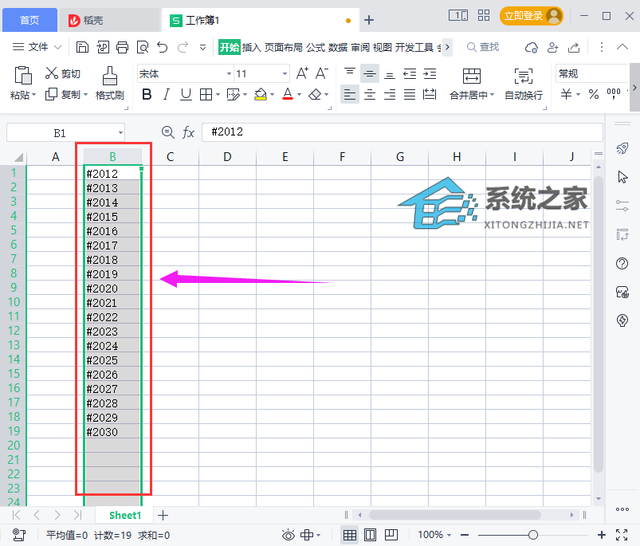This screenshot has height=546, width=640.
Task: Open the font name dropdown 宋体
Action: [229, 74]
